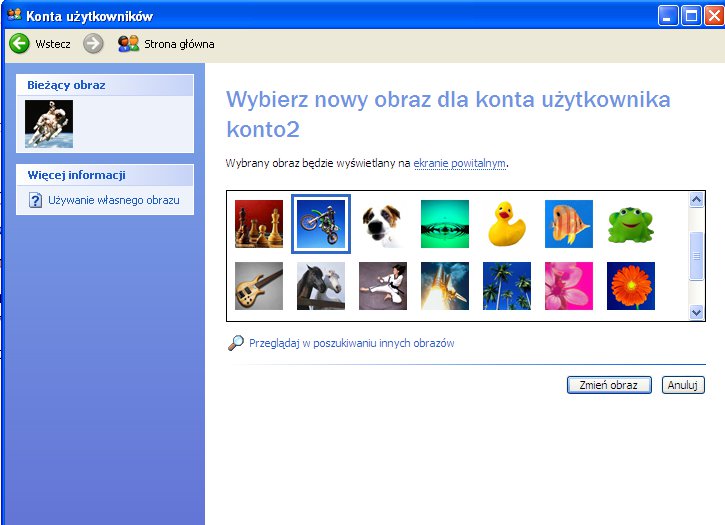Click the picture list scroll down arrow
Screen dimensions: 725x525
click(x=697, y=313)
